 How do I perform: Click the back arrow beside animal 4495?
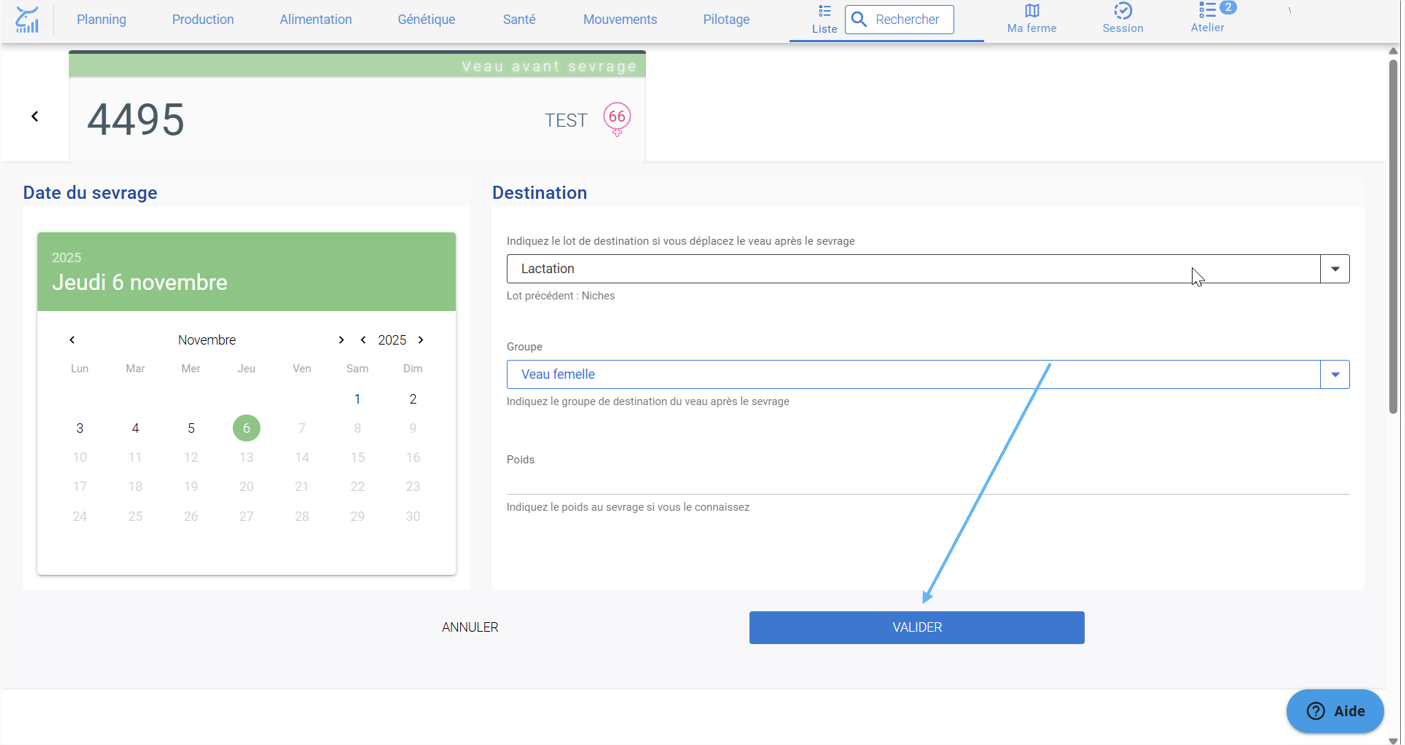(x=35, y=117)
